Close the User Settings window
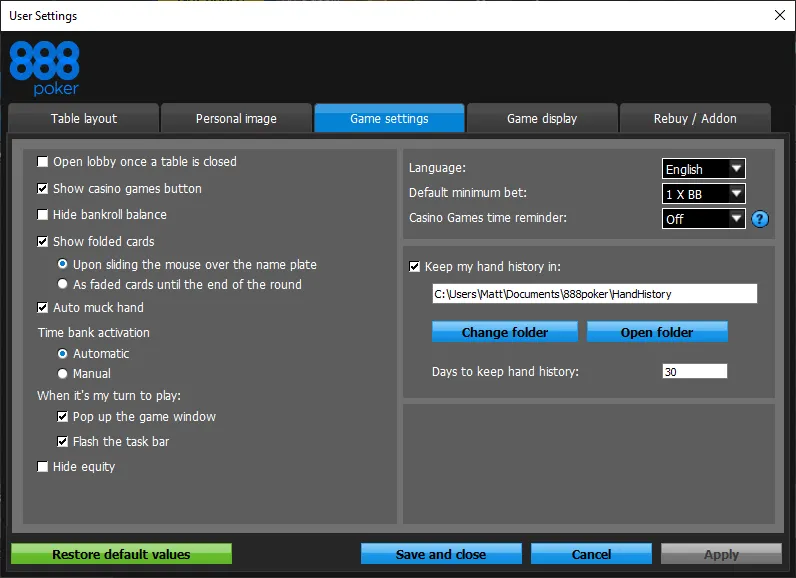The width and height of the screenshot is (796, 578). 779,15
